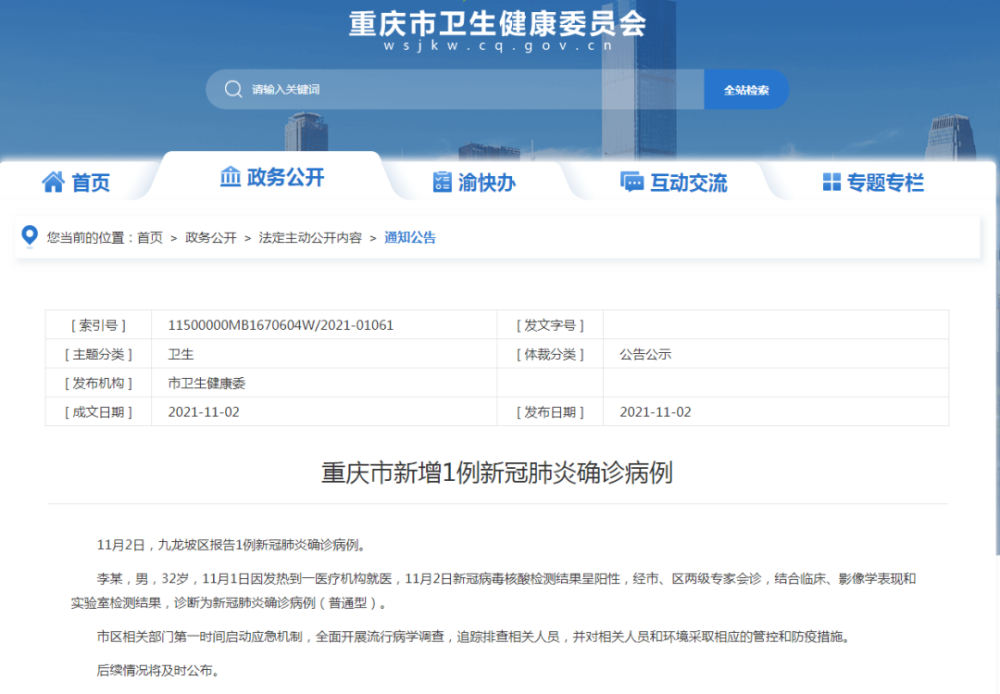The image size is (1000, 694).
Task: Focus the 请输入关键词 search field
Action: 455,89
